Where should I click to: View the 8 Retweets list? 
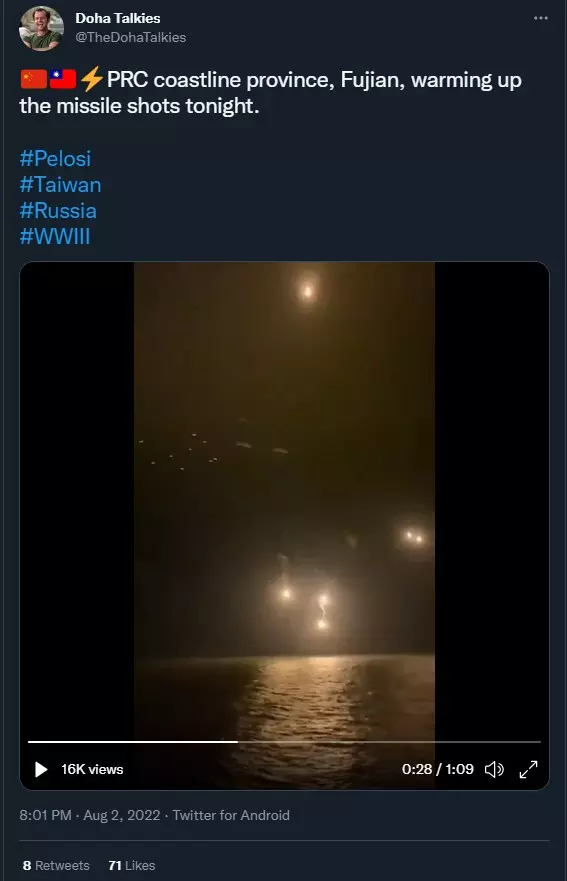[56, 865]
